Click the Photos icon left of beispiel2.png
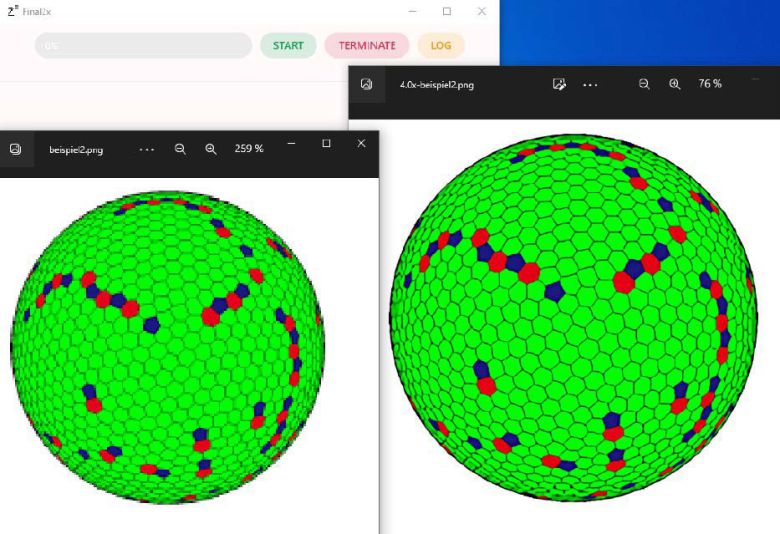The image size is (780, 534). (16, 149)
